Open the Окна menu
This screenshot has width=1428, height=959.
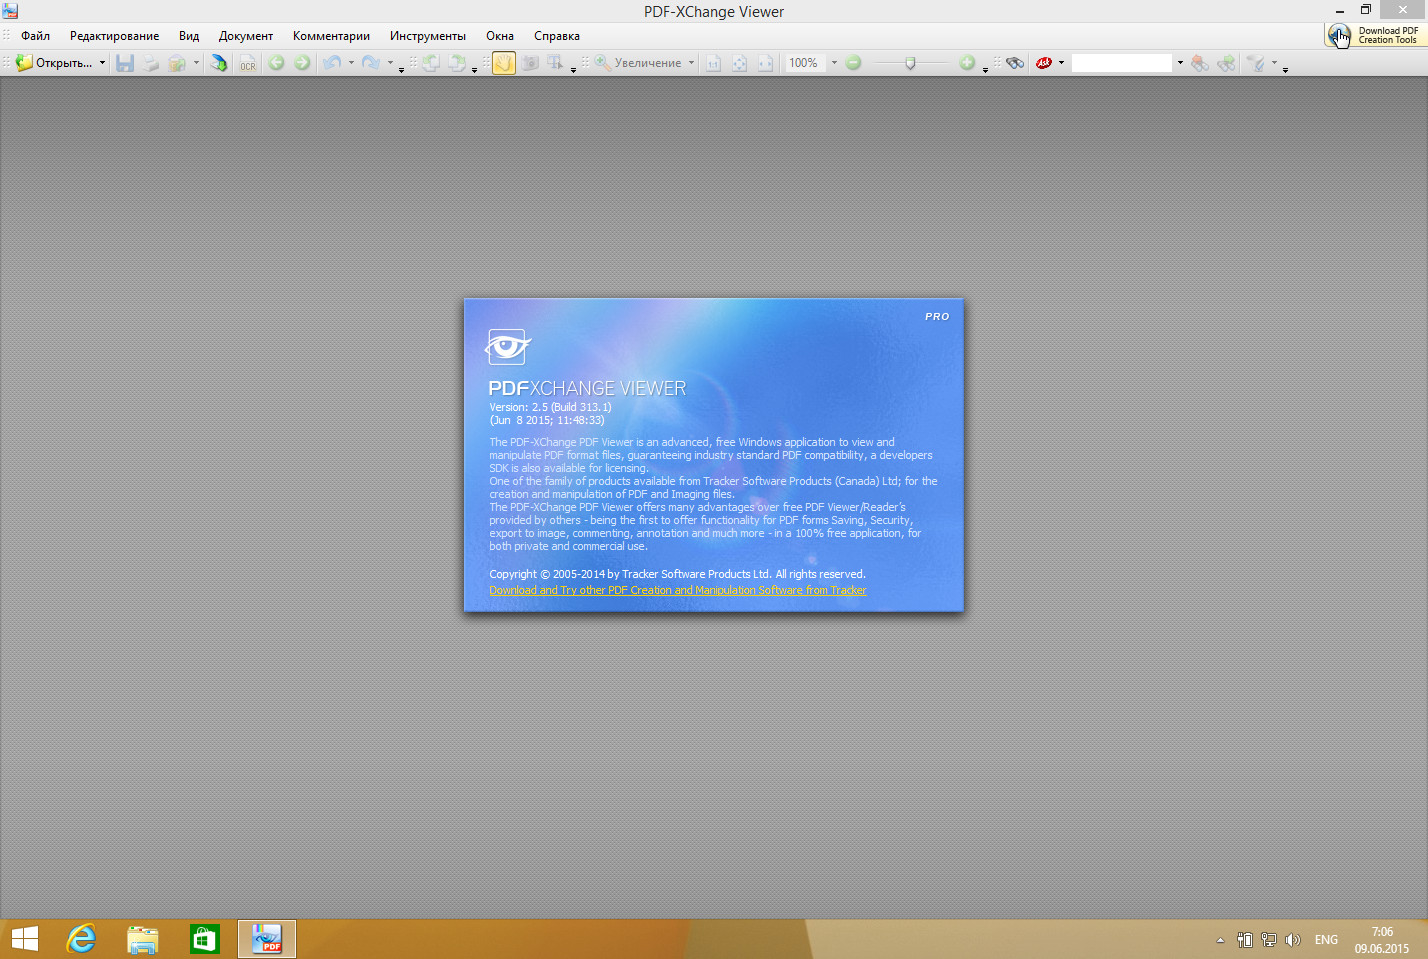500,36
